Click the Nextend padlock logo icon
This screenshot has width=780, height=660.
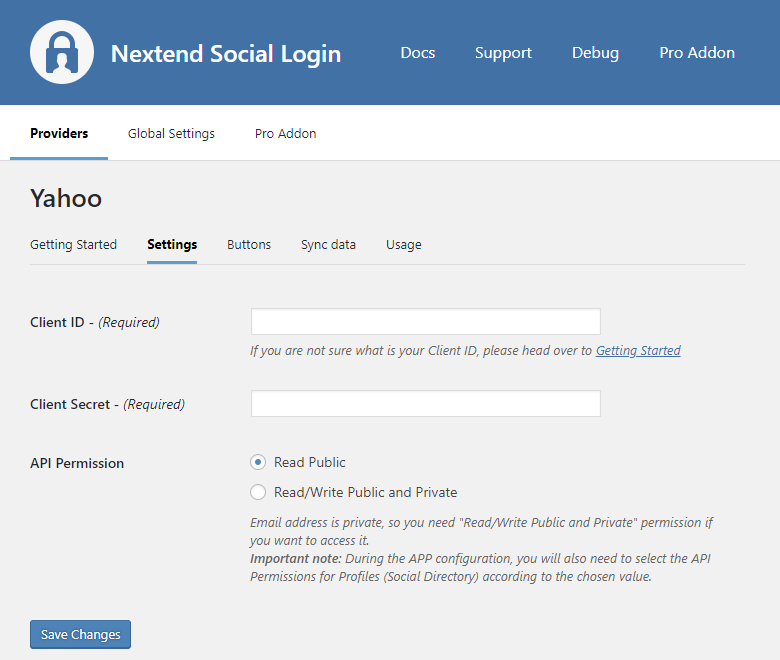coord(62,53)
